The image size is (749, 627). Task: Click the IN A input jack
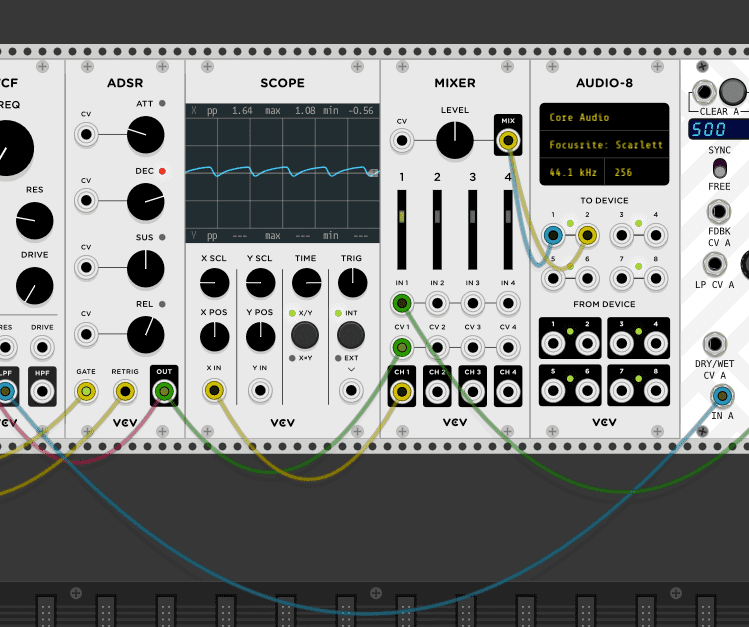point(722,396)
